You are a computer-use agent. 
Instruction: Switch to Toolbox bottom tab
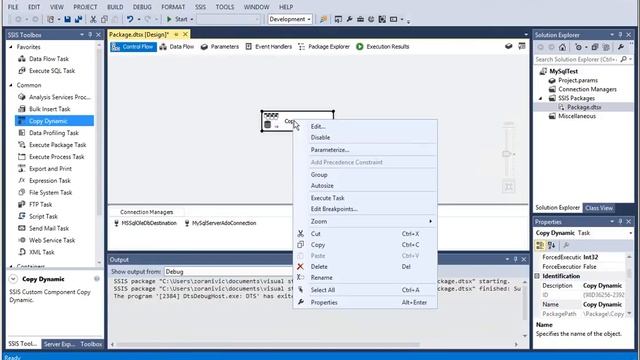tap(91, 344)
